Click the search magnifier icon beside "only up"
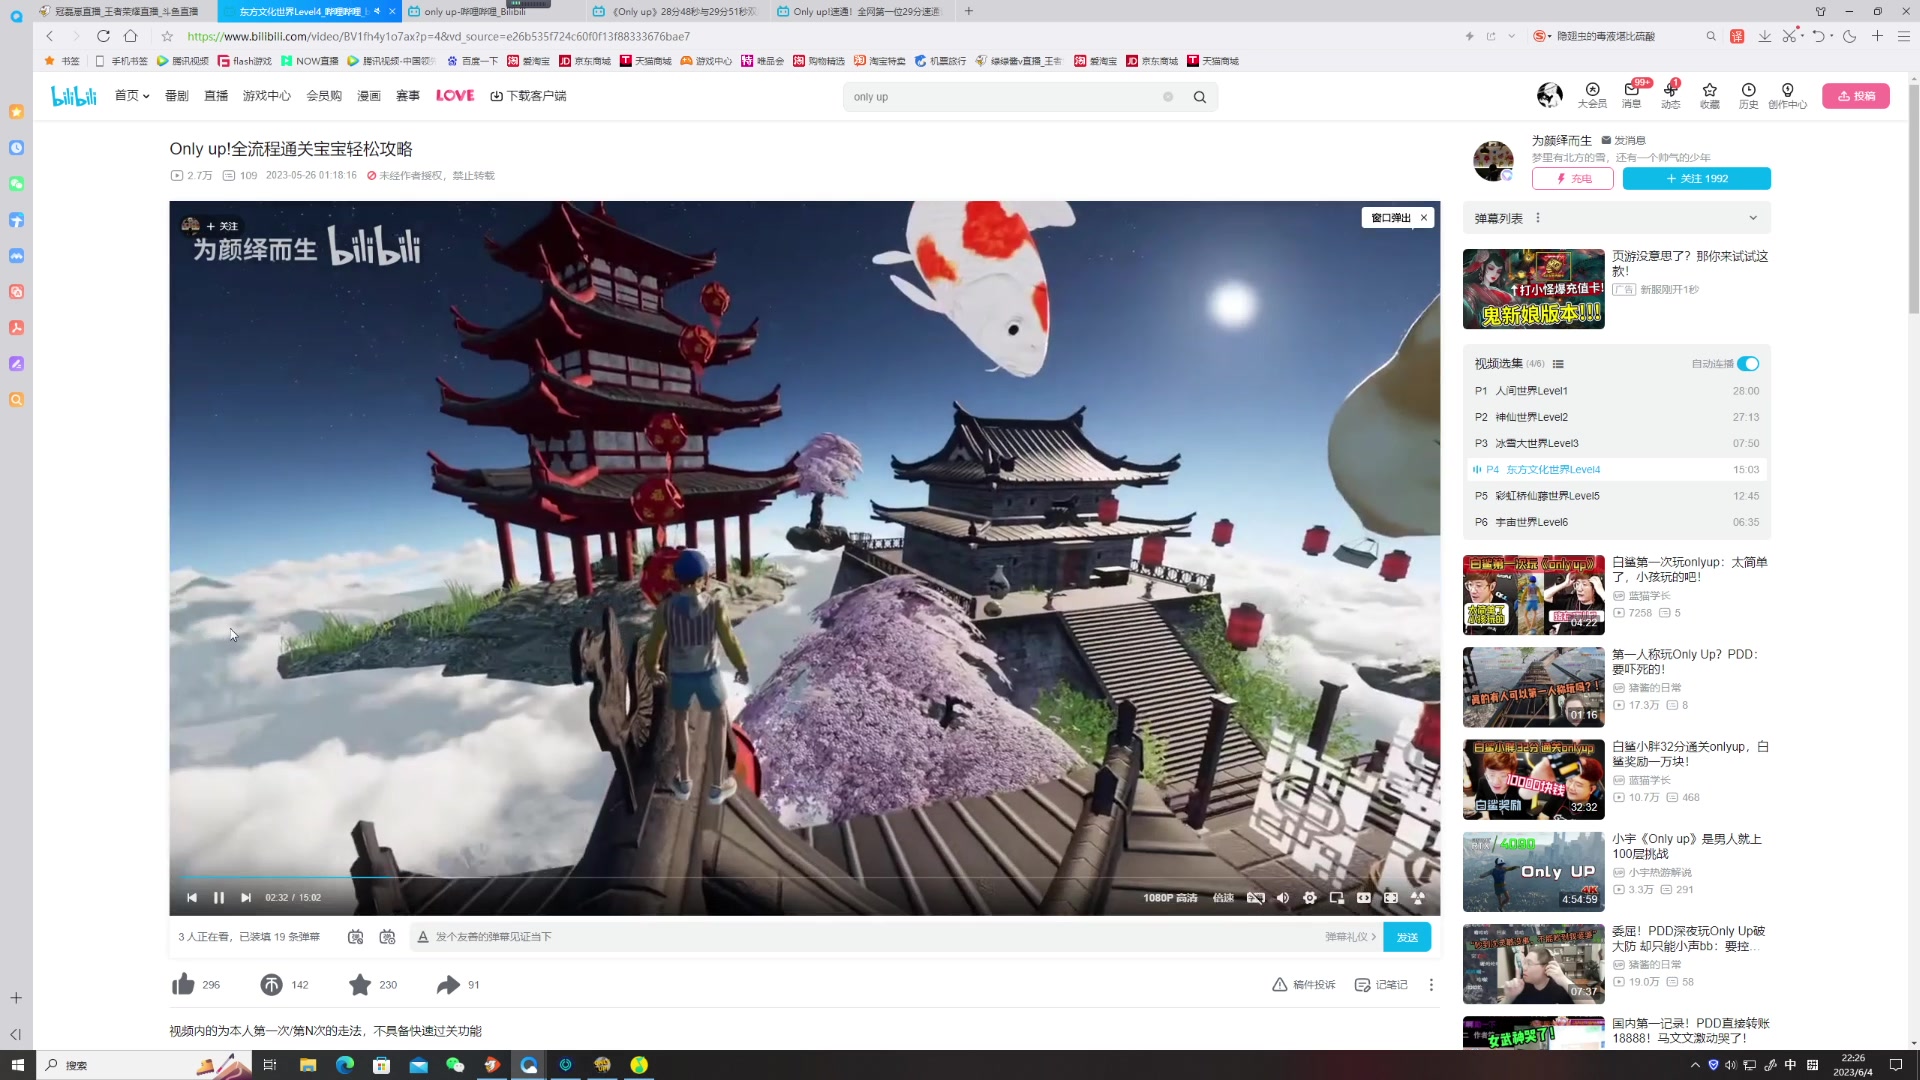 tap(1200, 97)
